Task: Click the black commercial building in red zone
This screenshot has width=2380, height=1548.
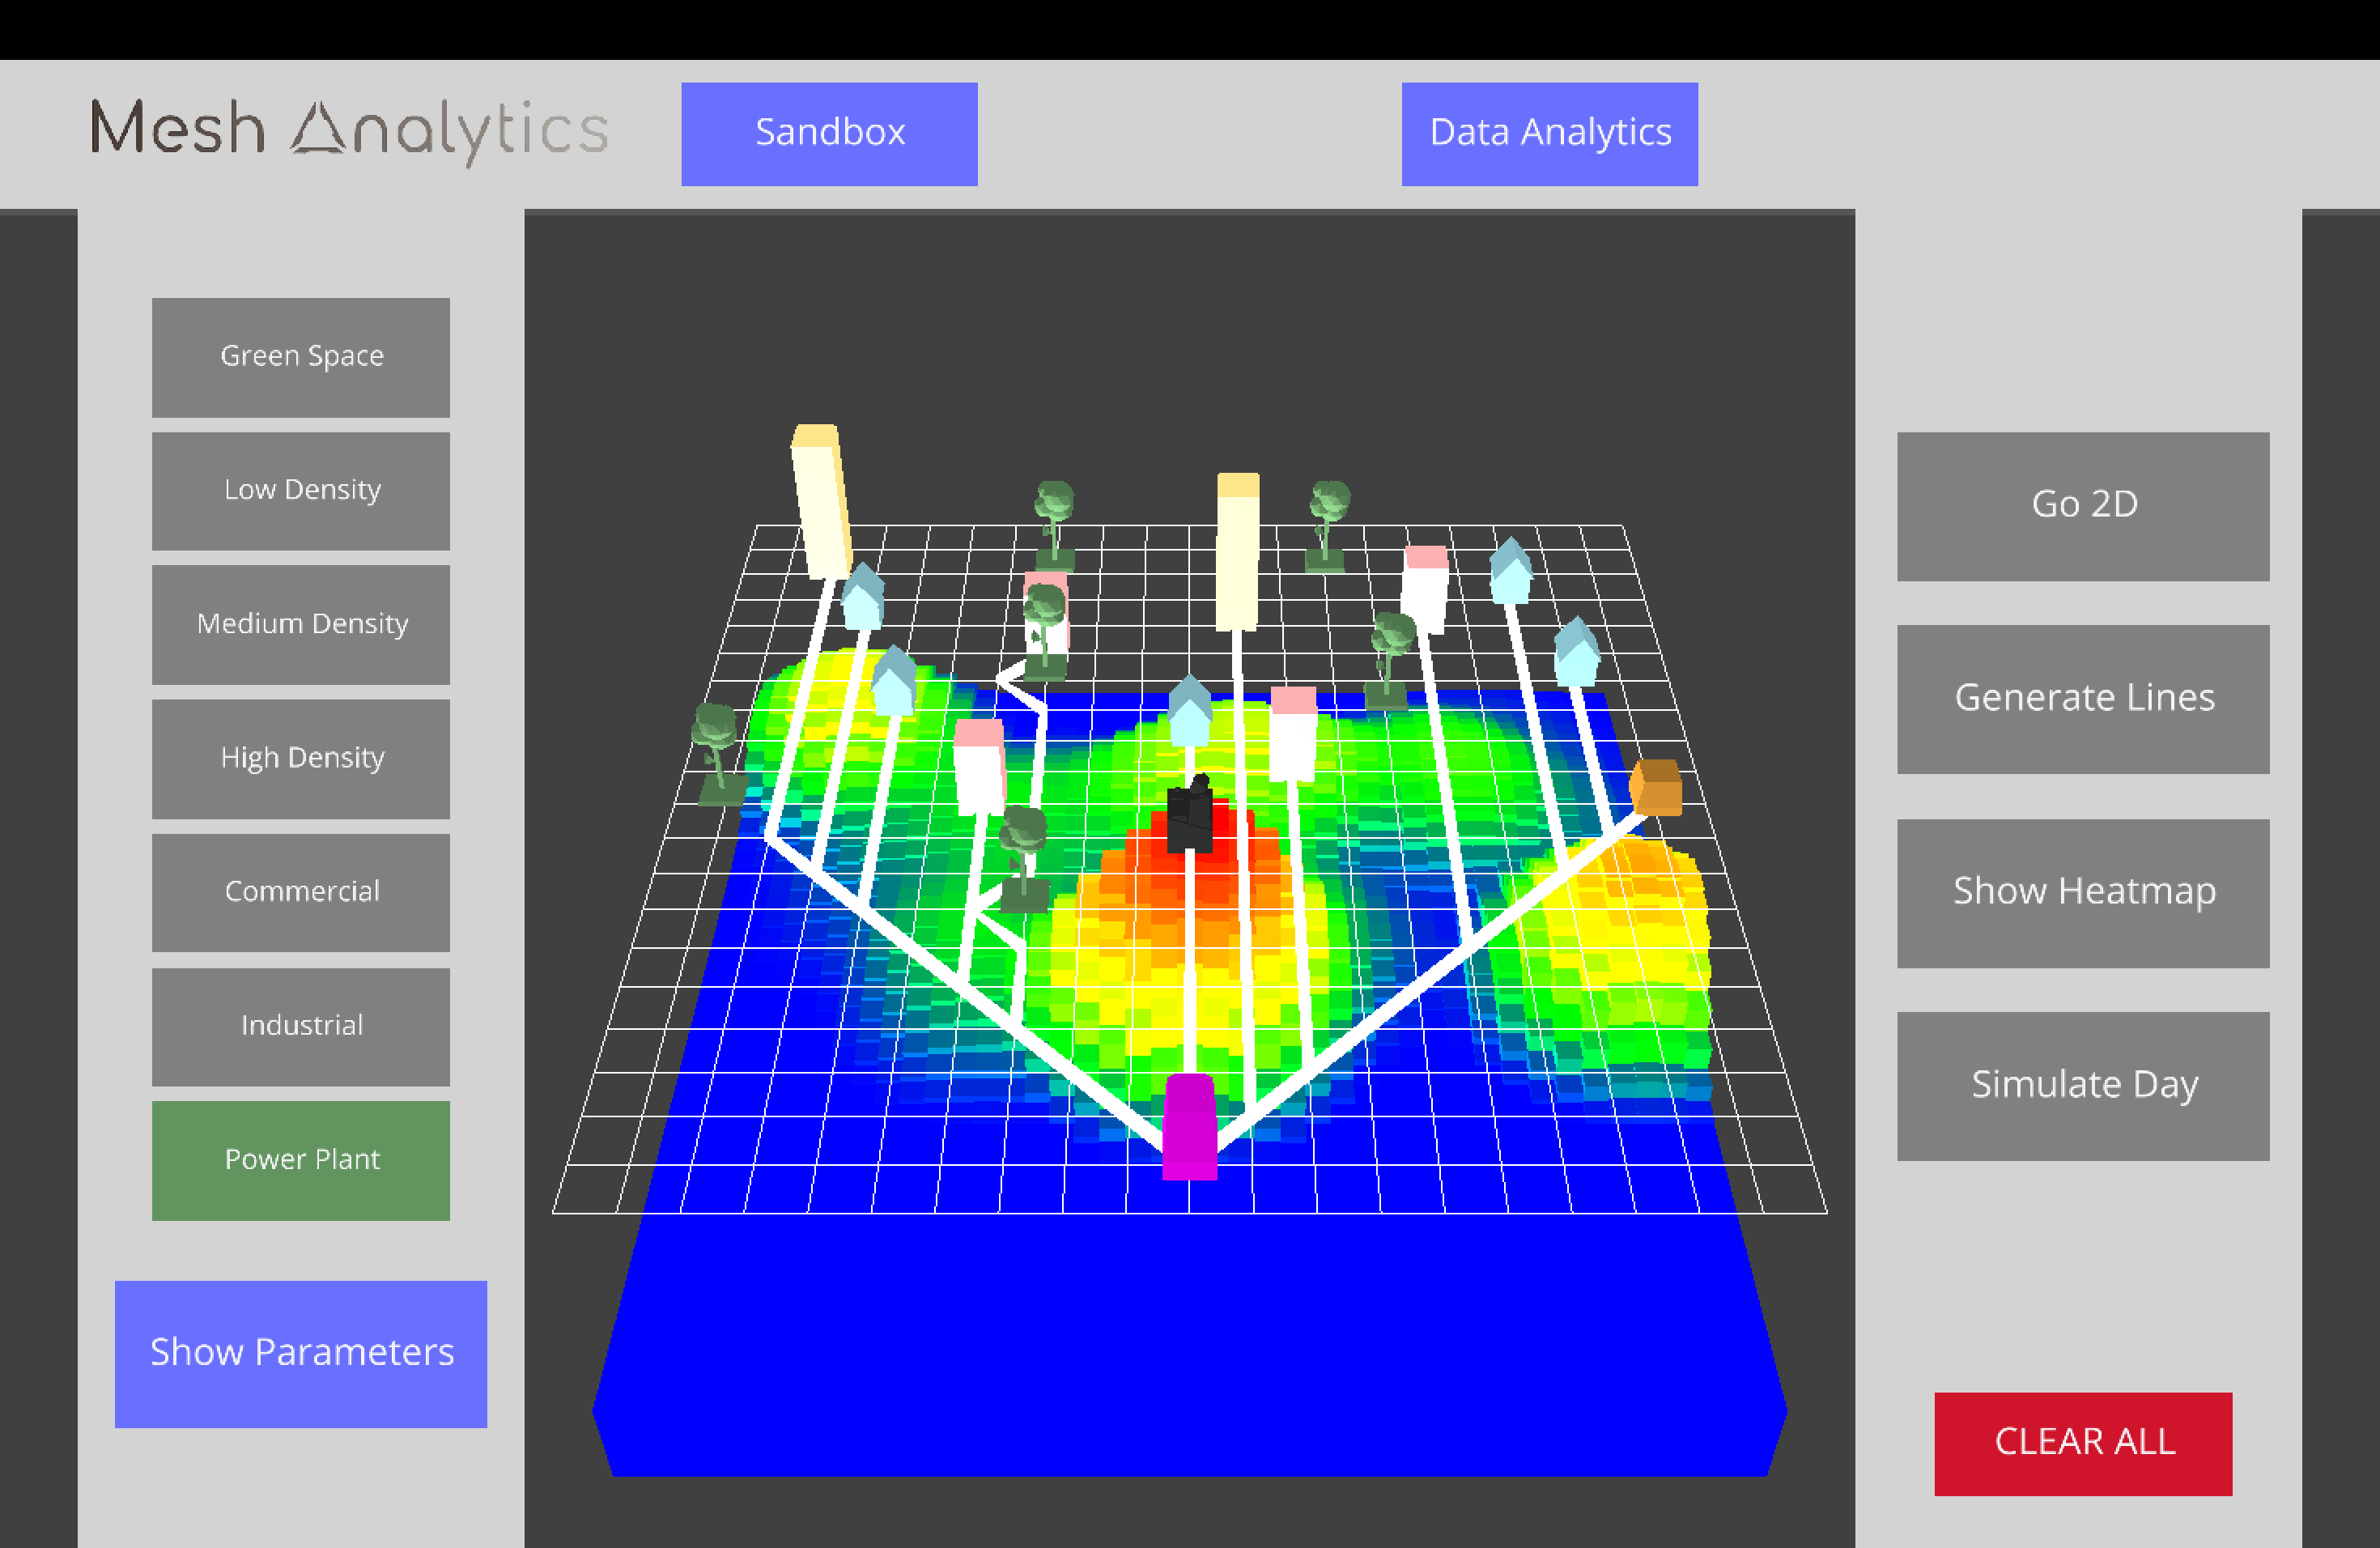Action: (1190, 816)
